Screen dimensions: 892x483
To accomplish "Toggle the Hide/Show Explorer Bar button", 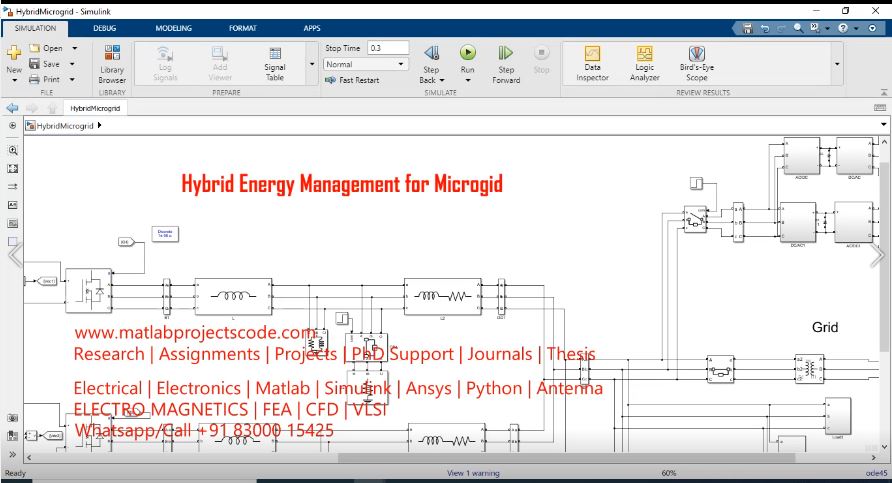I will pyautogui.click(x=13, y=126).
